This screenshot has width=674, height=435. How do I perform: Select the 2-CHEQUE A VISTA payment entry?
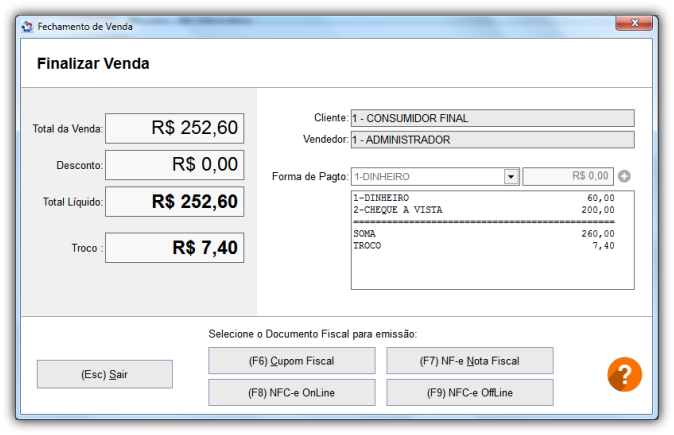click(484, 210)
